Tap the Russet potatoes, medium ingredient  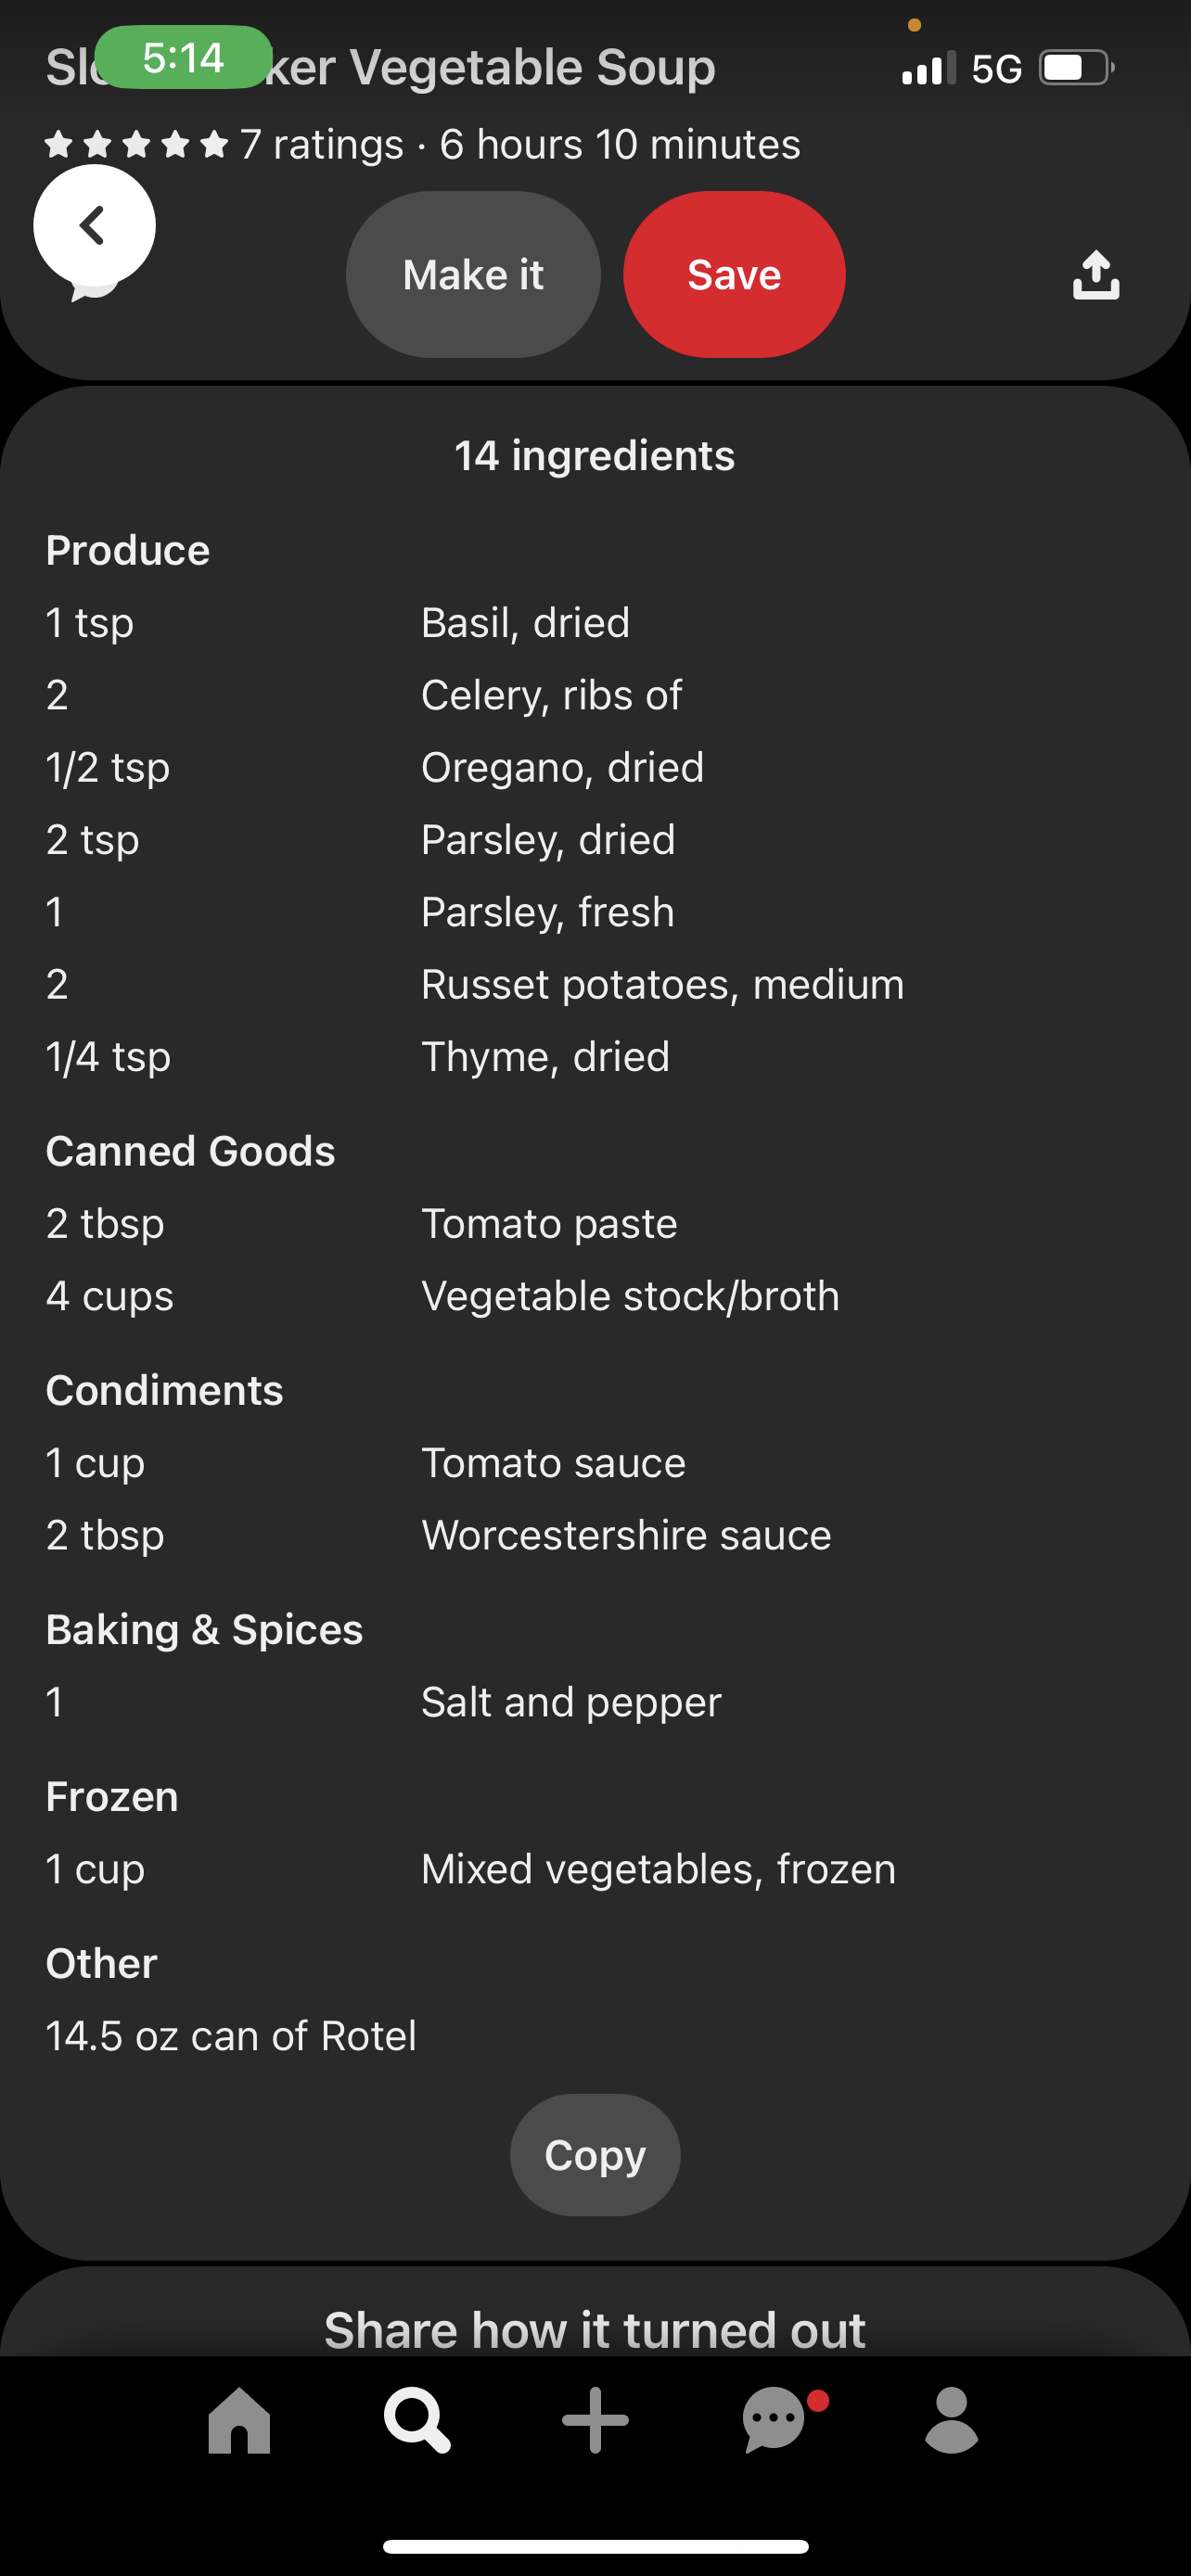pyautogui.click(x=662, y=985)
